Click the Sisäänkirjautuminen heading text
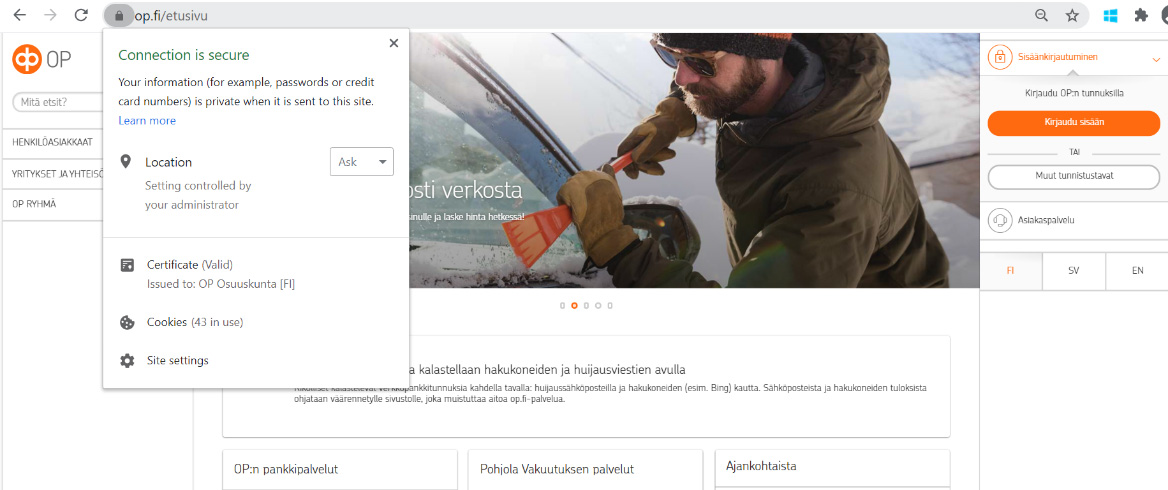The height and width of the screenshot is (490, 1168). pyautogui.click(x=1057, y=57)
